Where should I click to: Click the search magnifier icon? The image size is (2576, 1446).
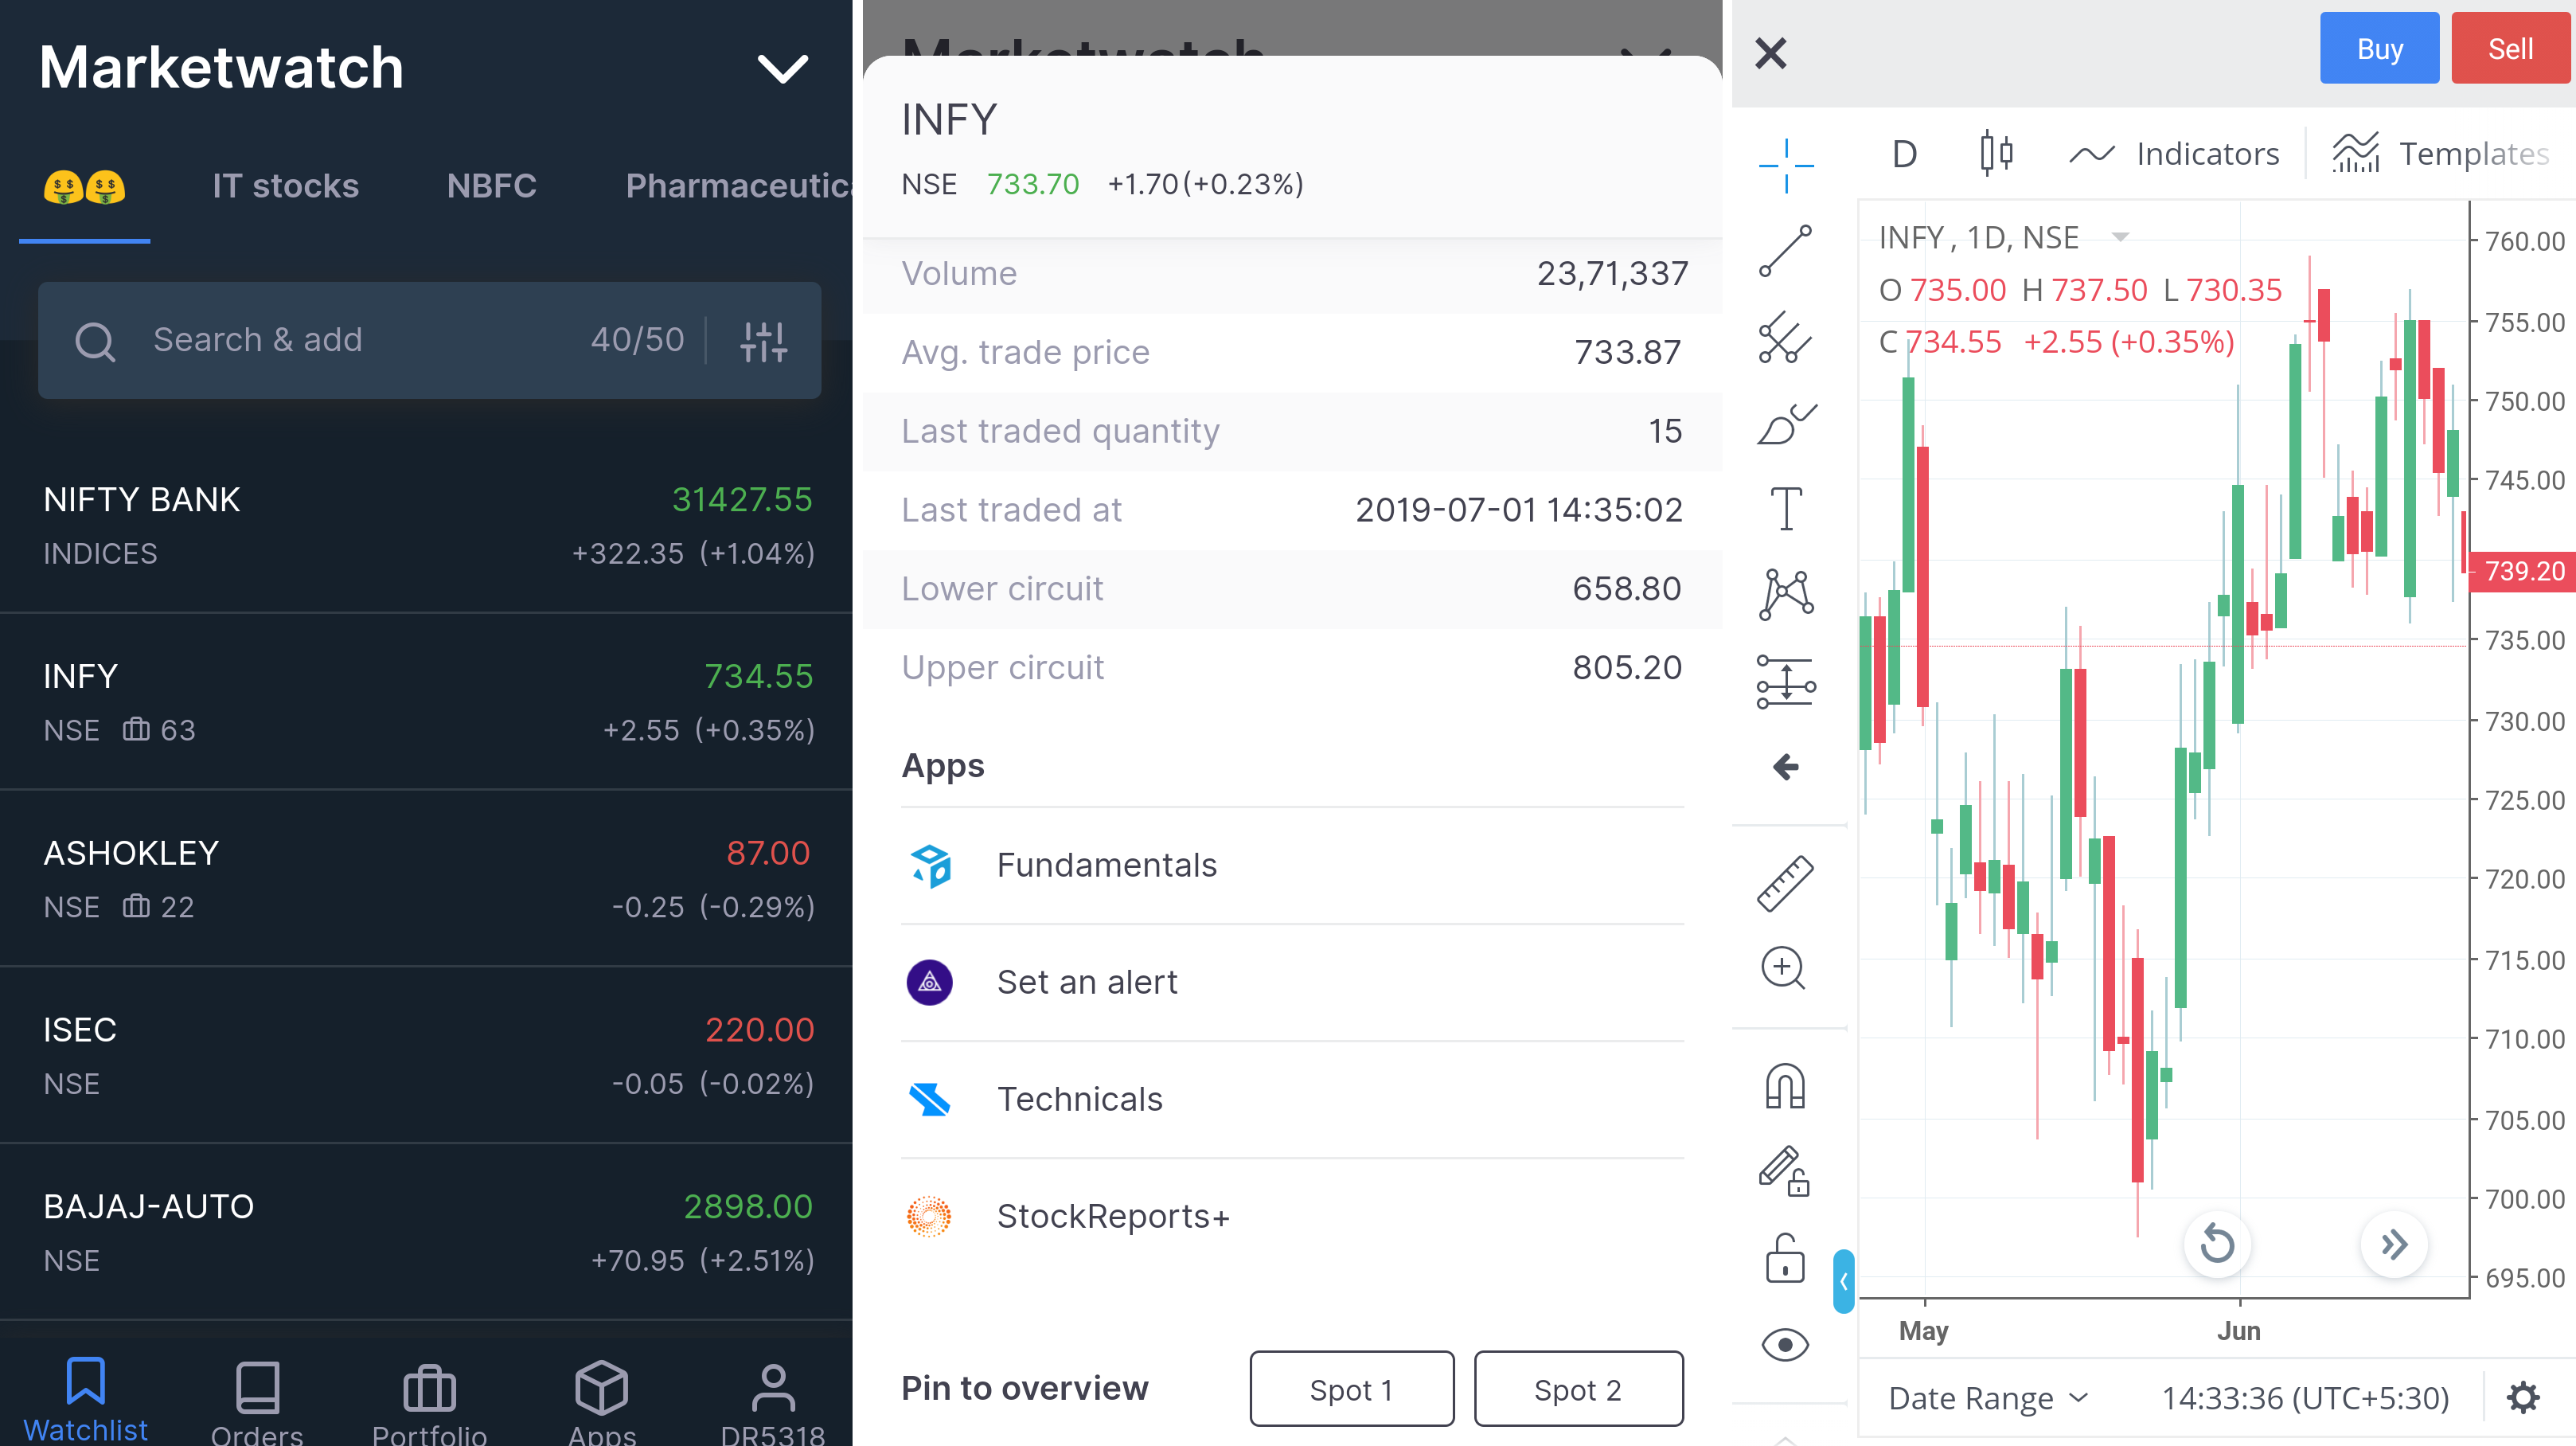click(95, 341)
